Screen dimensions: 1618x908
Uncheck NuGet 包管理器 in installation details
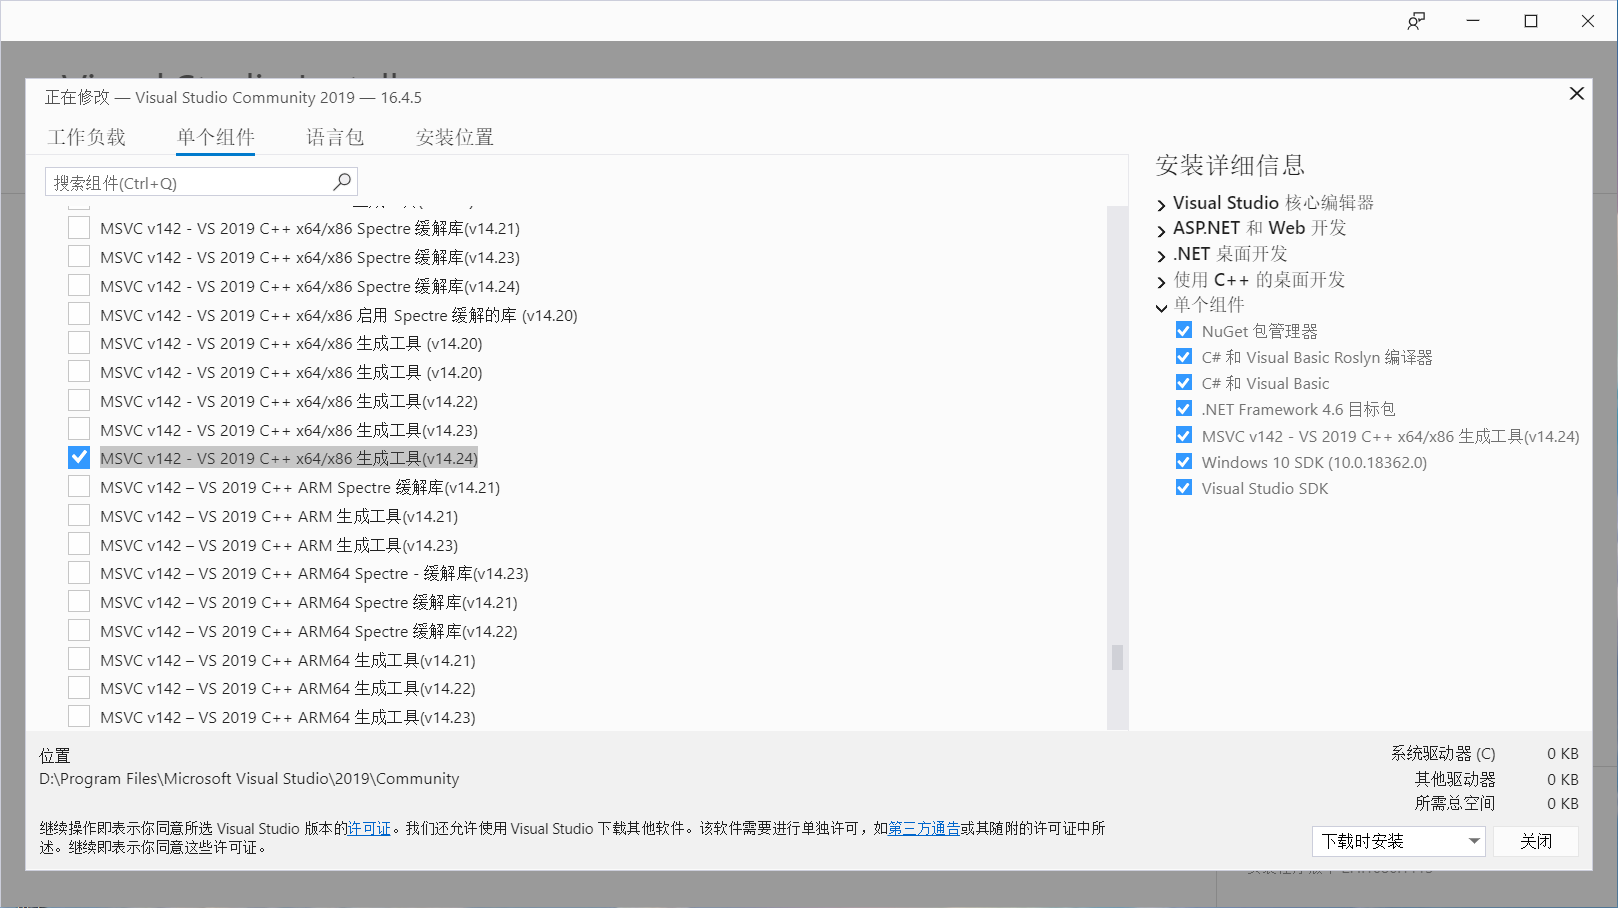(x=1183, y=330)
